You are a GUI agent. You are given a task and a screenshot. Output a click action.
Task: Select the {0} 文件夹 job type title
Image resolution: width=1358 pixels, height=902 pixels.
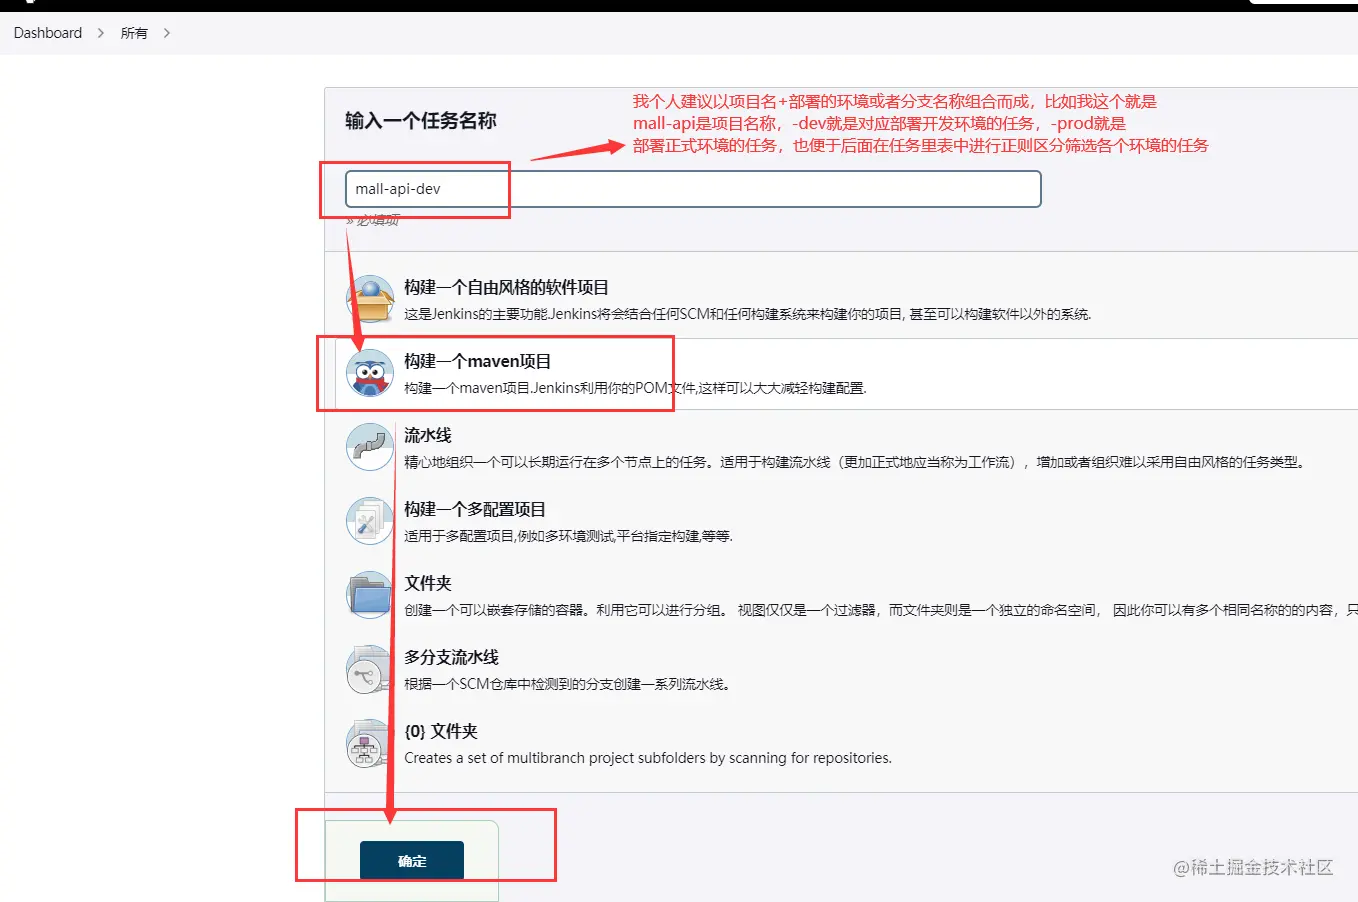(441, 731)
